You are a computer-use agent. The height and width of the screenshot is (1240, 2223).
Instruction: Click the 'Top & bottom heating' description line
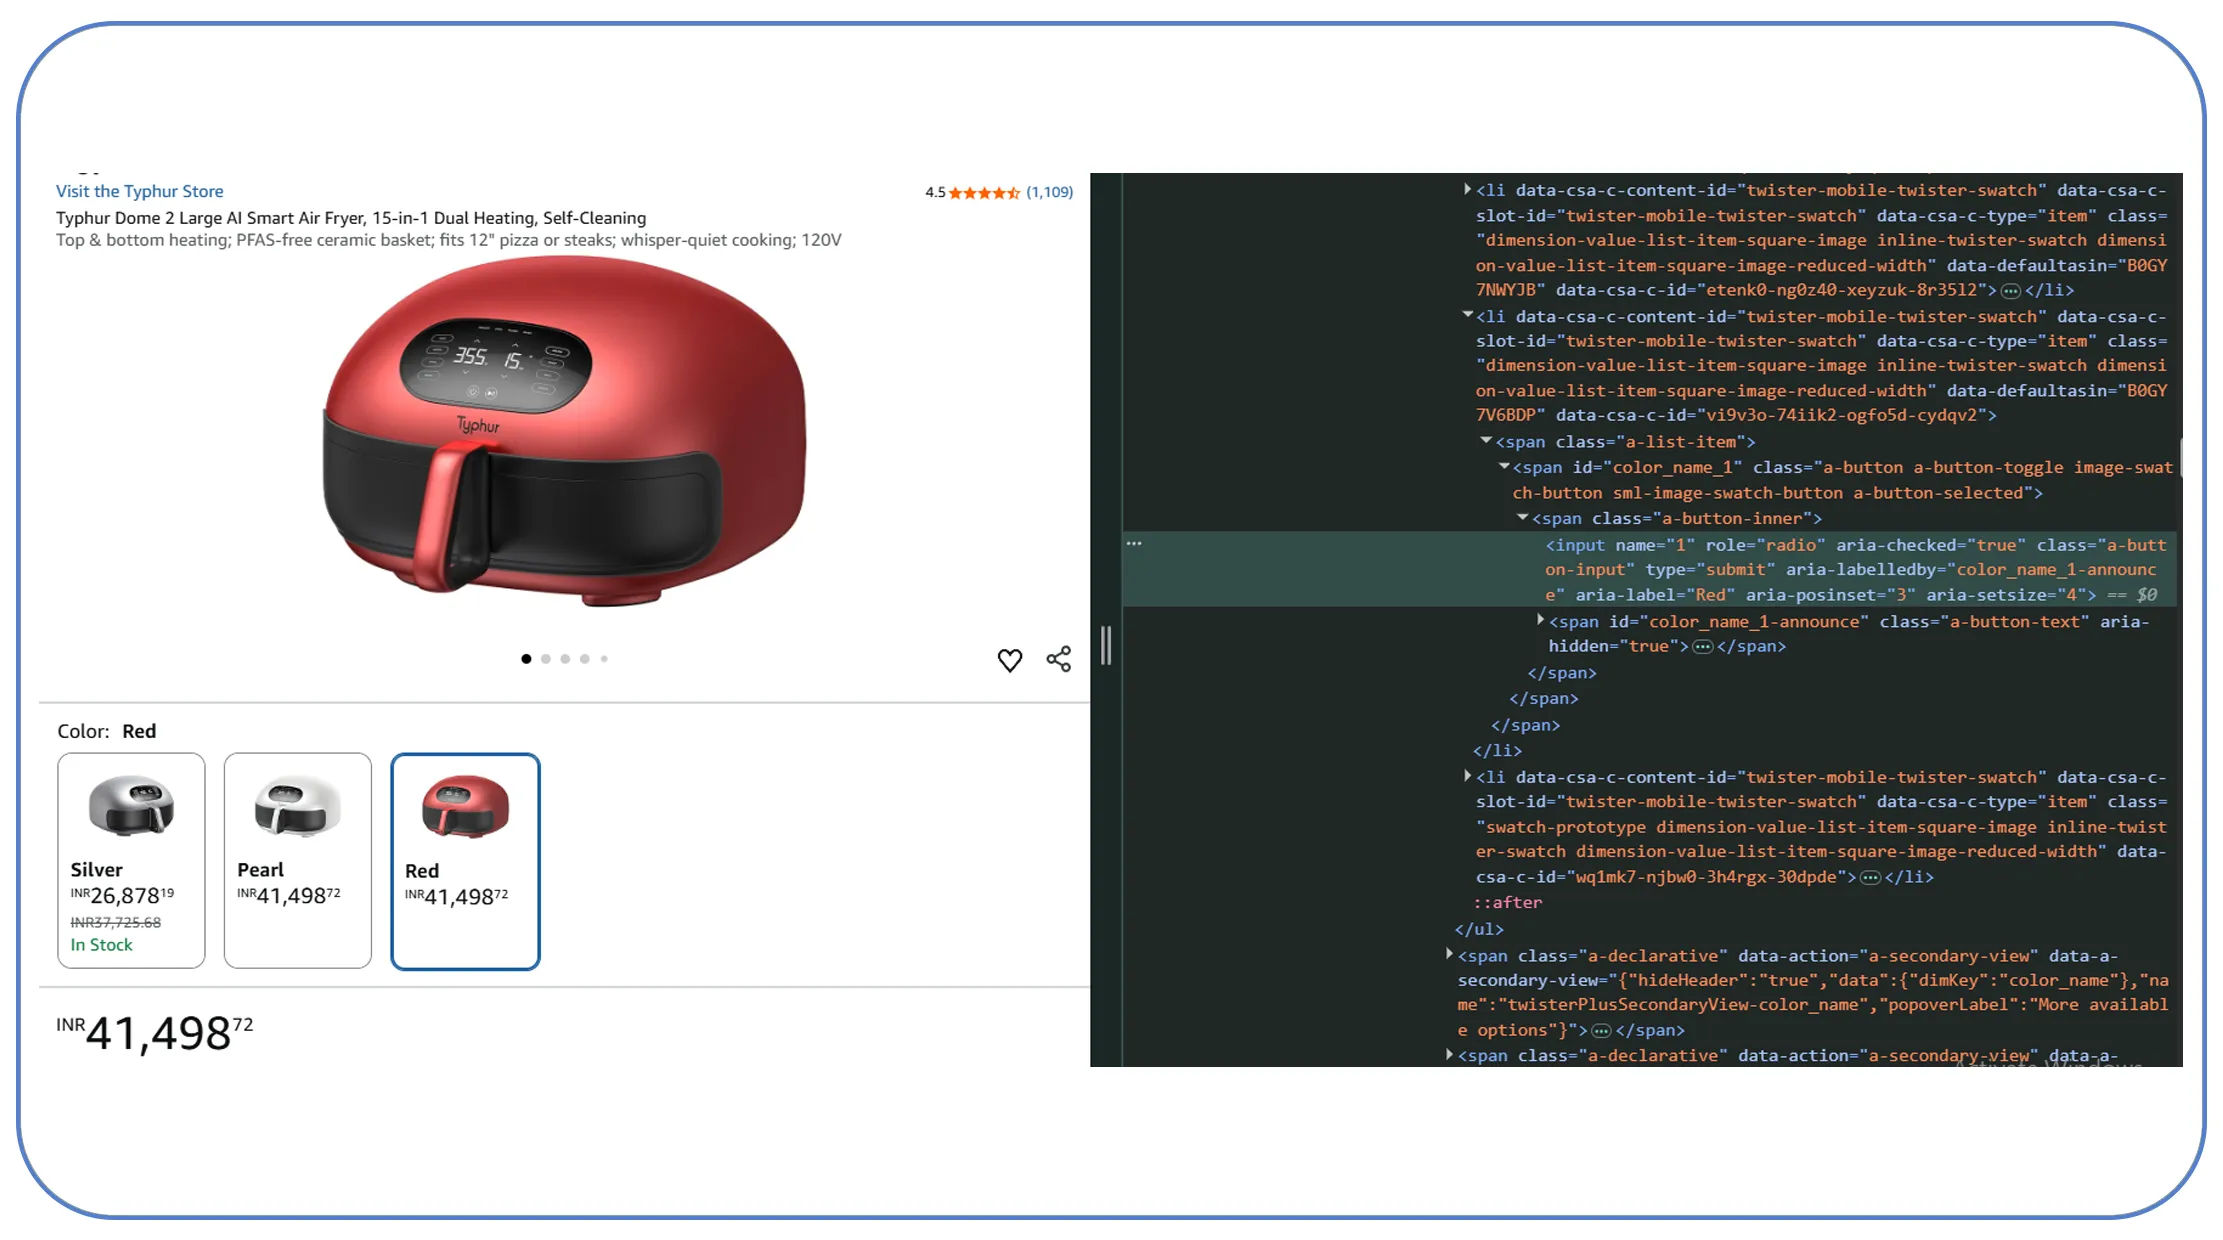[449, 240]
